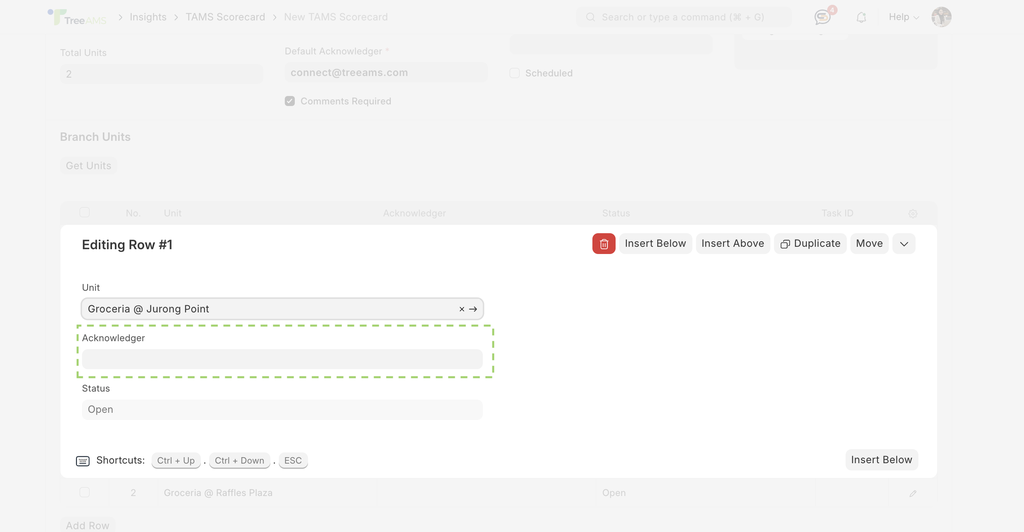Image resolution: width=1024 pixels, height=532 pixels.
Task: Click the TreeAMS logo
Action: point(77,17)
